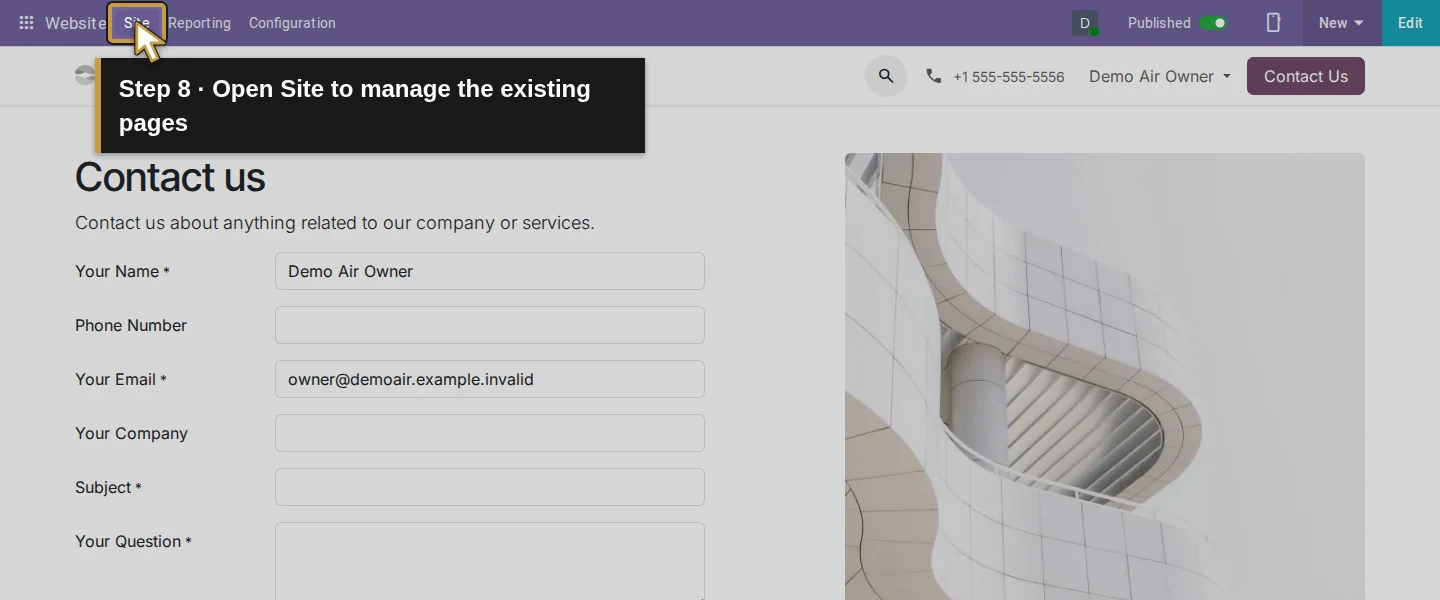
Task: Expand the New dropdown
Action: (x=1341, y=23)
